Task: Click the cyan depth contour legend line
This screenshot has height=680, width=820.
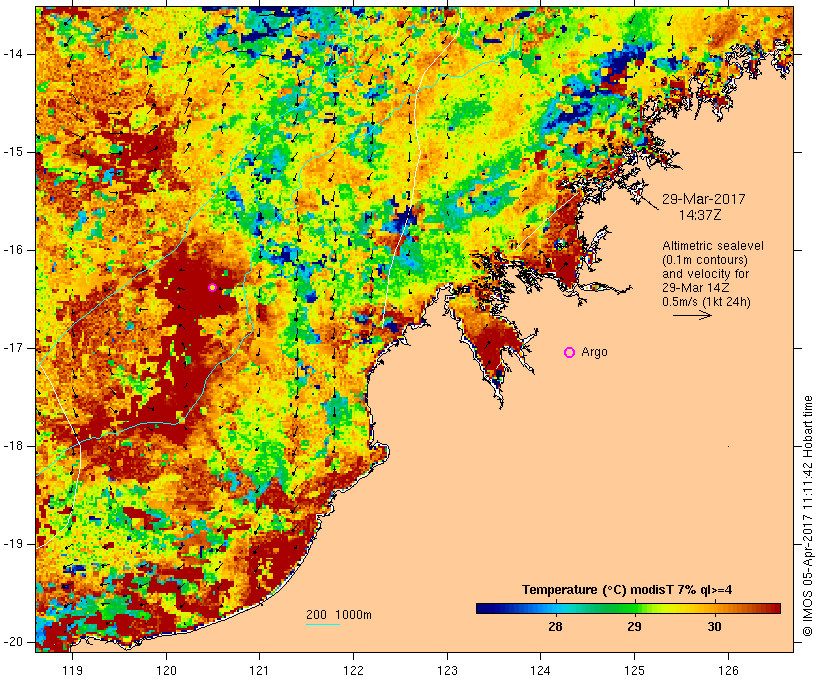Action: coord(323,624)
